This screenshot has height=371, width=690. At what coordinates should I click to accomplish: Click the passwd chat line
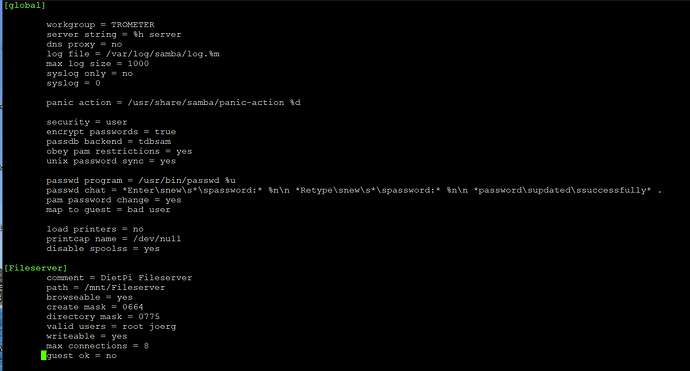click(354, 190)
